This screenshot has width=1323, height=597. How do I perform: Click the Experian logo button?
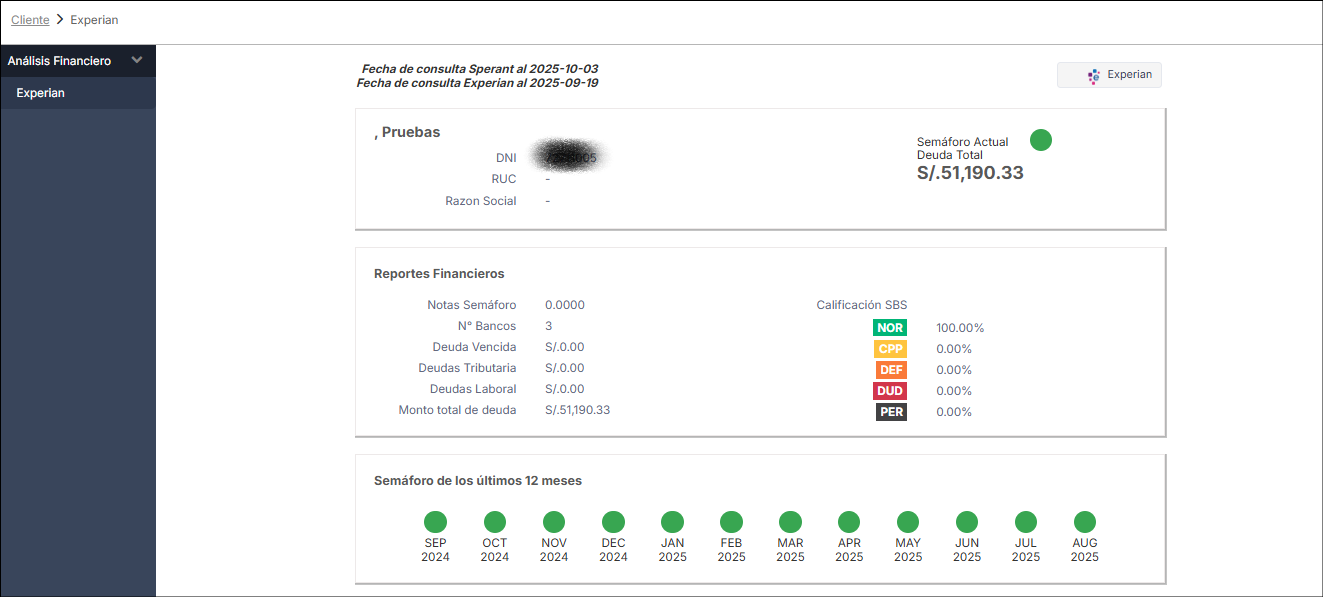[x=1109, y=75]
